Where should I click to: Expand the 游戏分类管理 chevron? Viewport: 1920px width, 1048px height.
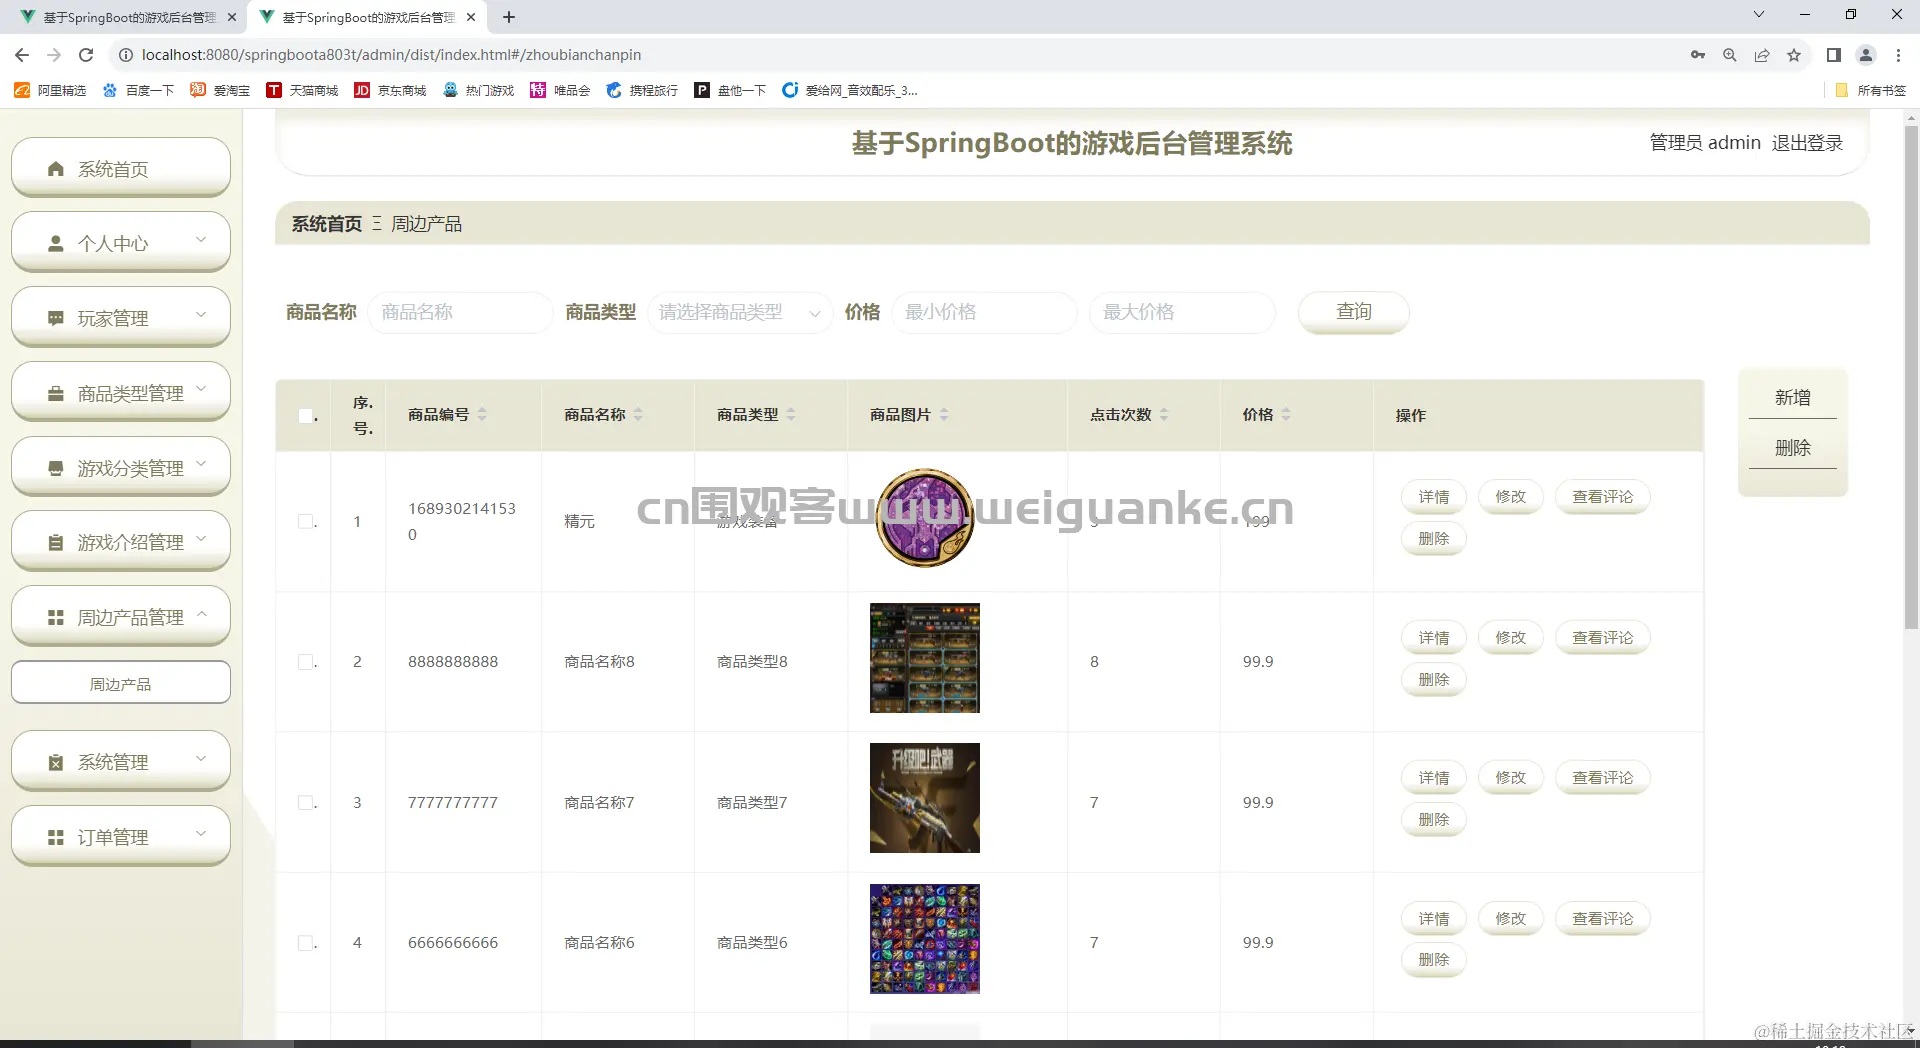pyautogui.click(x=201, y=464)
